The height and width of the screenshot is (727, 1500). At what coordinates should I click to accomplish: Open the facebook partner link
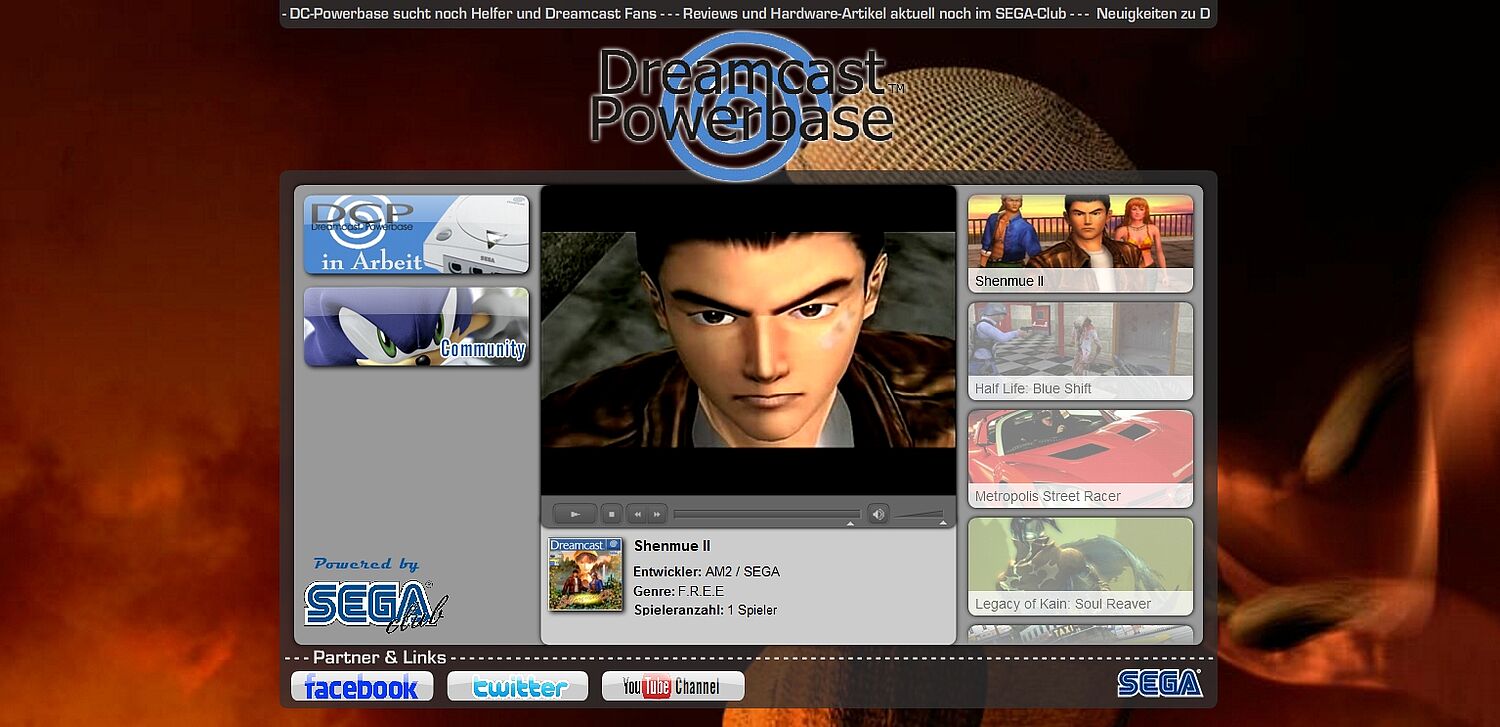[x=362, y=686]
